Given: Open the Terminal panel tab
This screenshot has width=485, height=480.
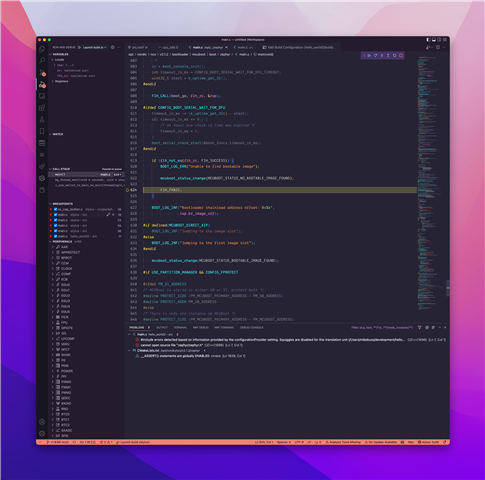Looking at the screenshot, I should coord(180,328).
